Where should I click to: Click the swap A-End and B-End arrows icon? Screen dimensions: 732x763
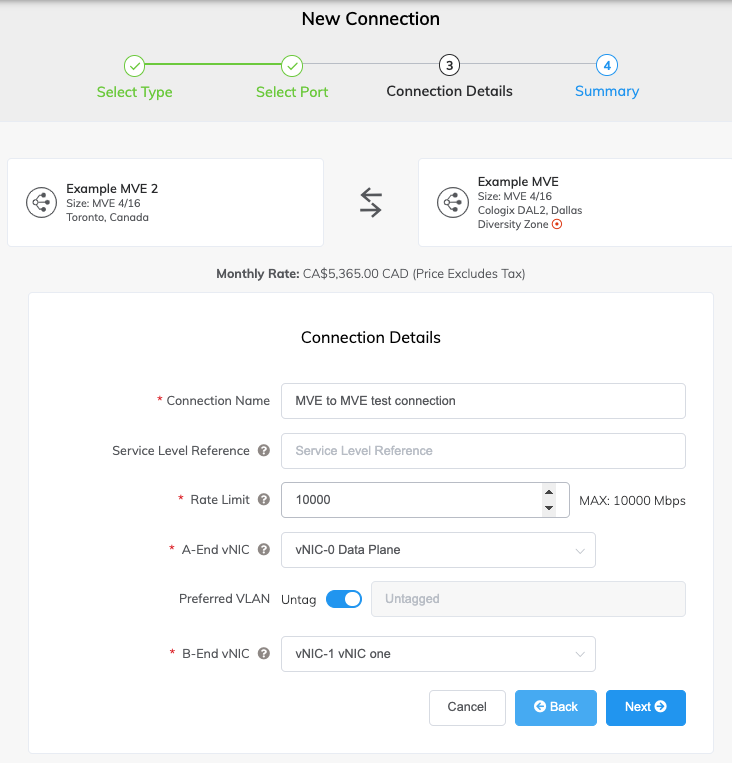click(x=371, y=202)
